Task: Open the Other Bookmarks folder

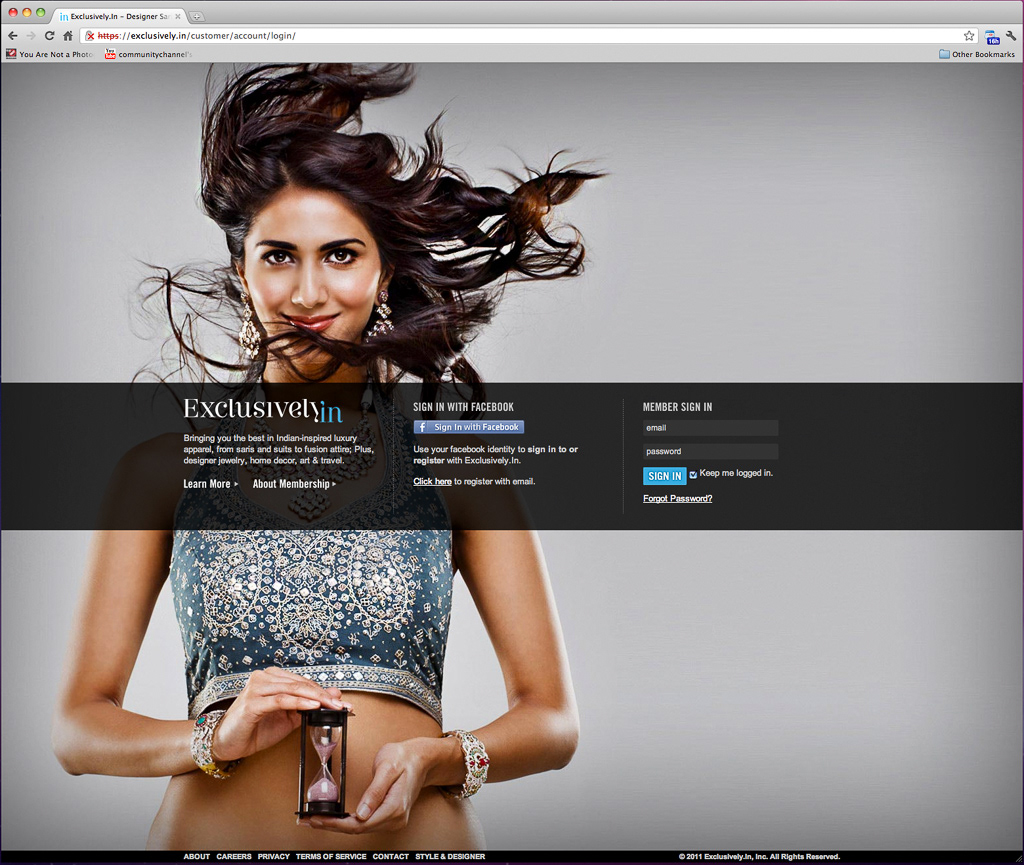Action: point(977,54)
